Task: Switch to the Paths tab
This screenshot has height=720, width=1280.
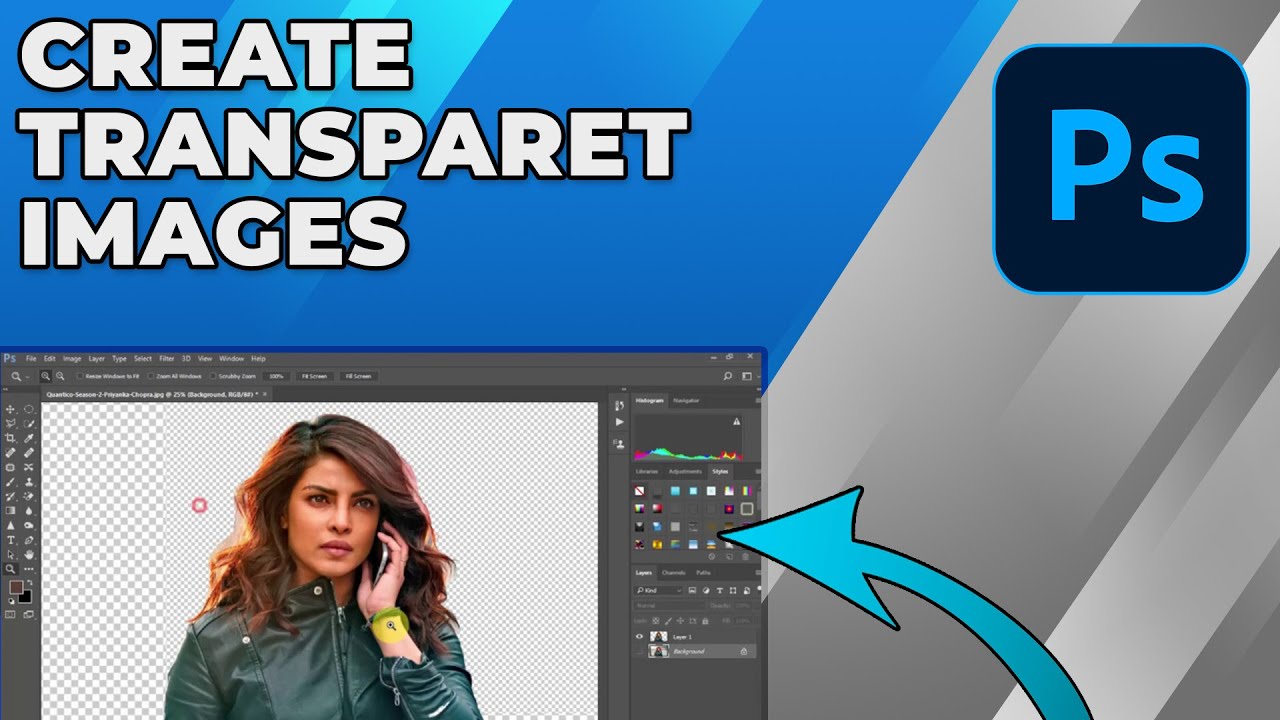Action: tap(703, 572)
